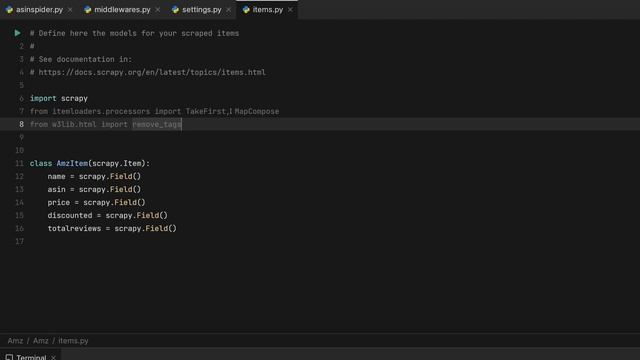Click the 'price = scrapy.Field()' line
Image resolution: width=640 pixels, height=360 pixels.
96,202
